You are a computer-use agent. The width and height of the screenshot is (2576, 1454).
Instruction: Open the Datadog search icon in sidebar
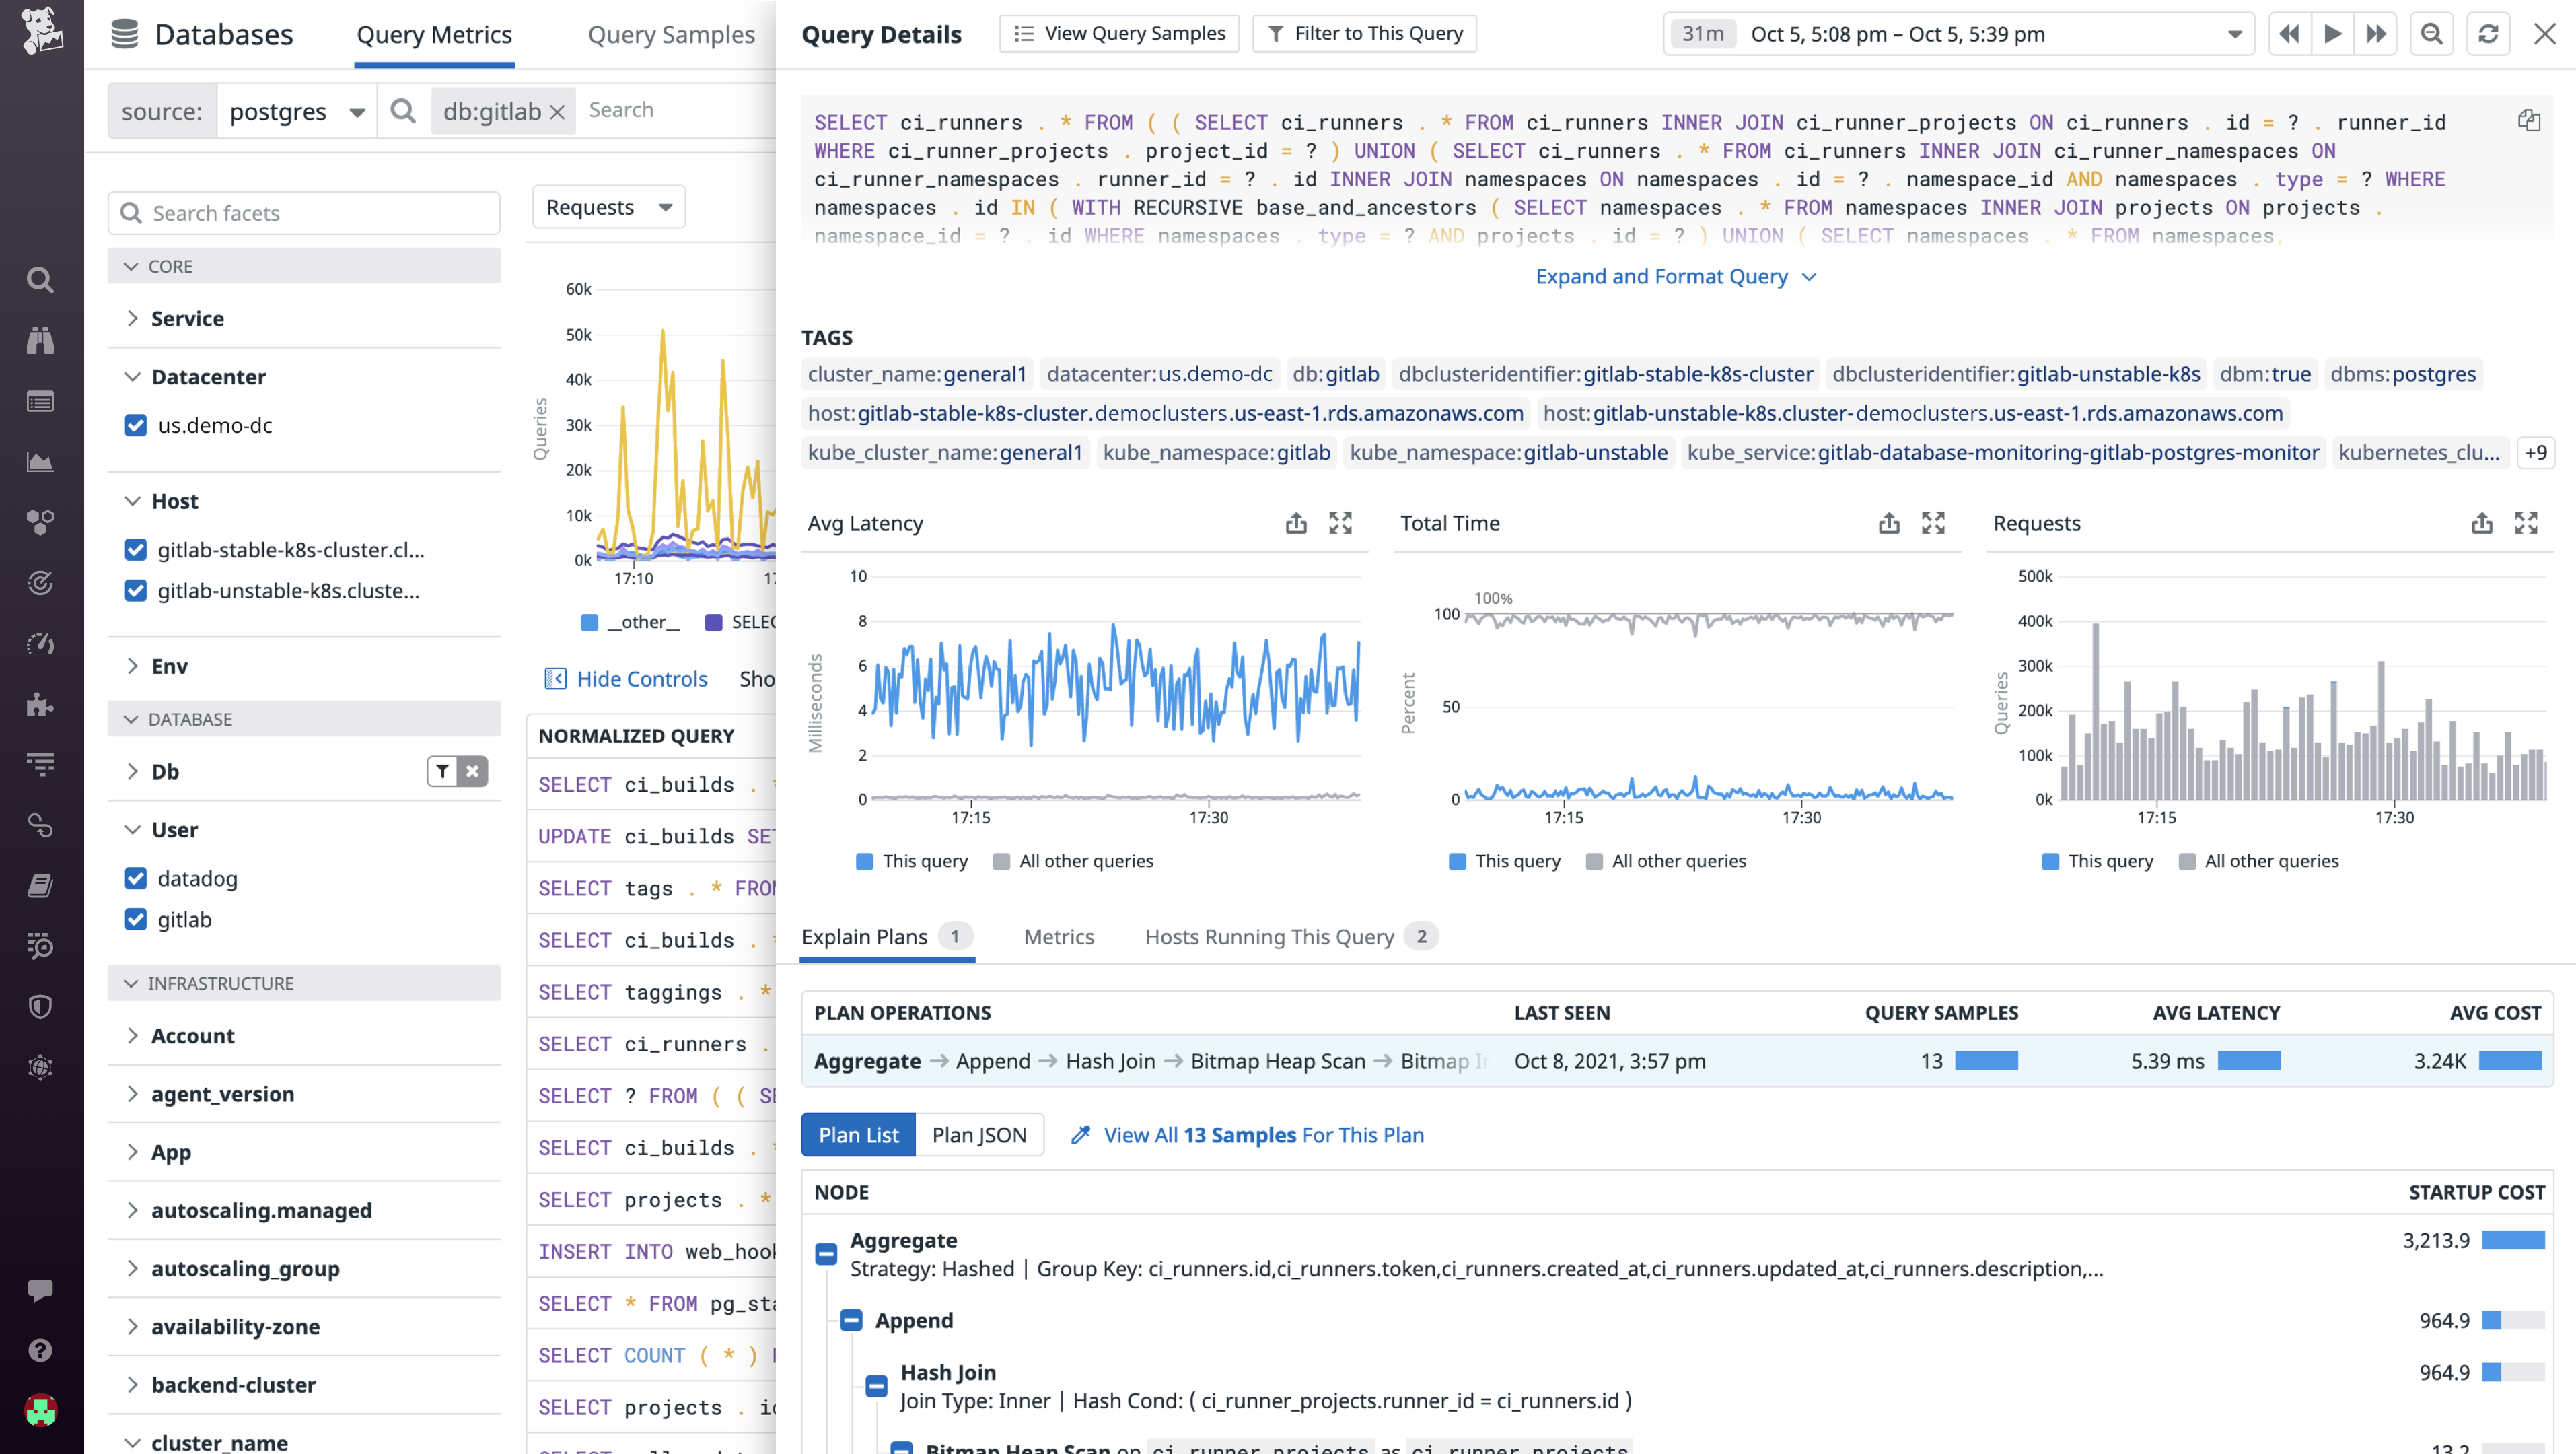point(40,280)
